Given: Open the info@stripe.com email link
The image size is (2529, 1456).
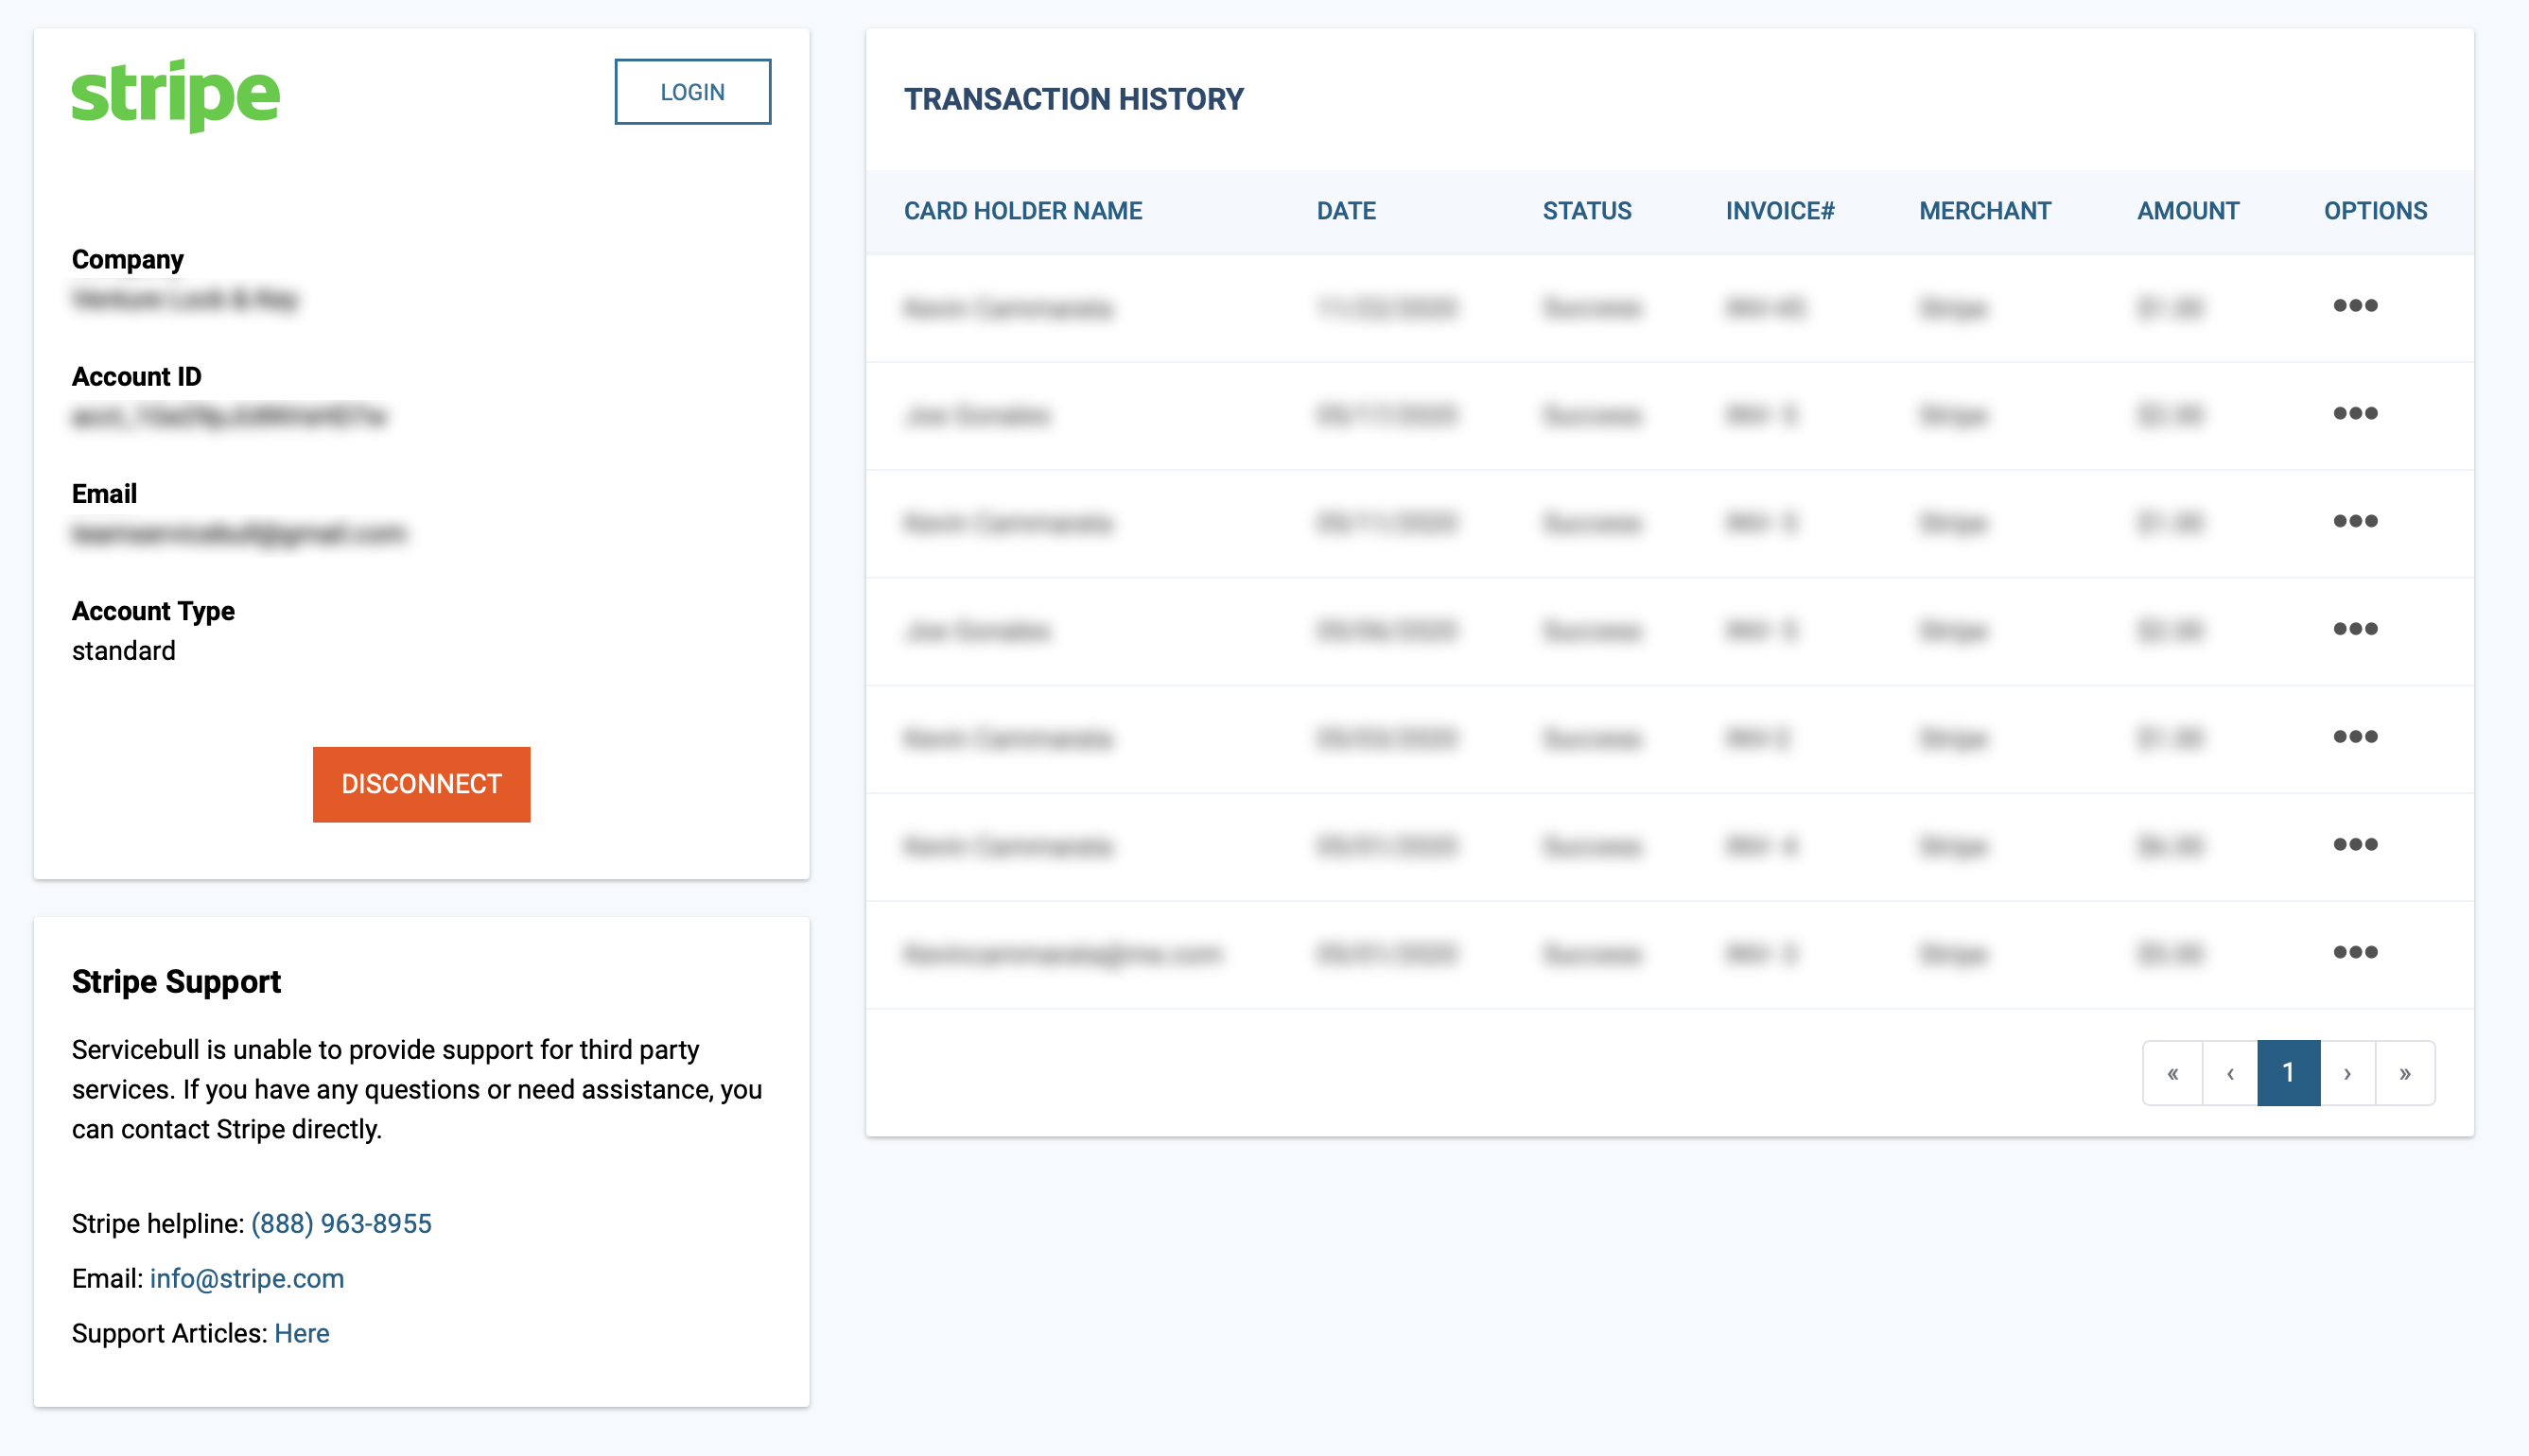Looking at the screenshot, I should (247, 1279).
